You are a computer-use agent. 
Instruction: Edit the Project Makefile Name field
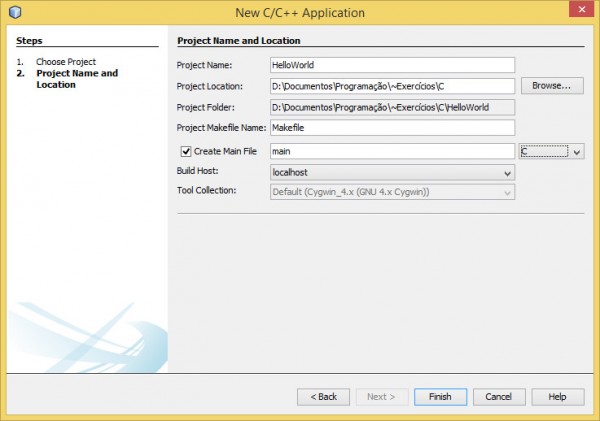point(392,128)
